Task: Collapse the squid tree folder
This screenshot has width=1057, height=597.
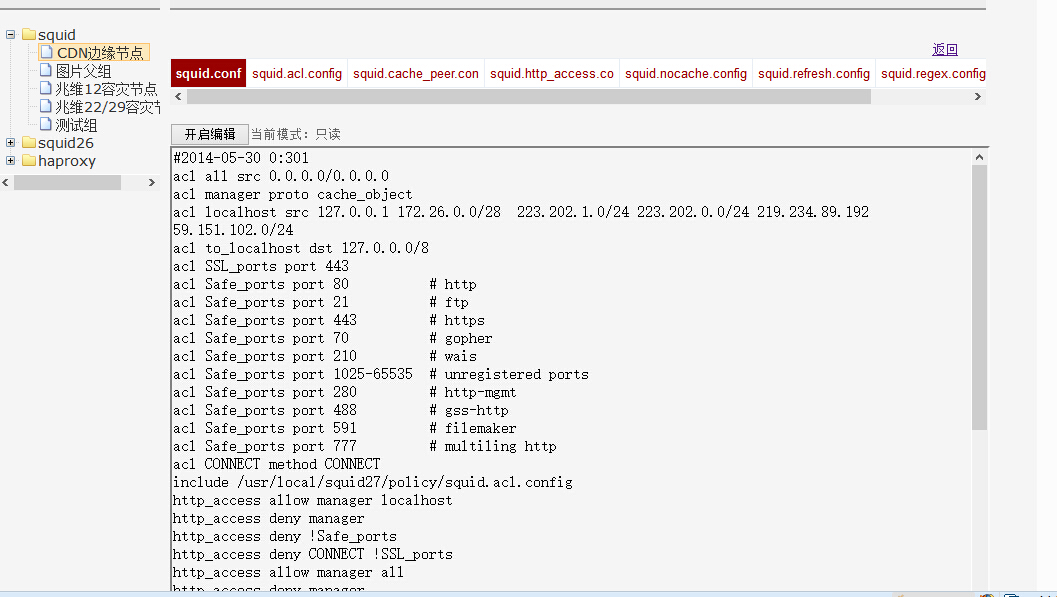Action: point(10,34)
